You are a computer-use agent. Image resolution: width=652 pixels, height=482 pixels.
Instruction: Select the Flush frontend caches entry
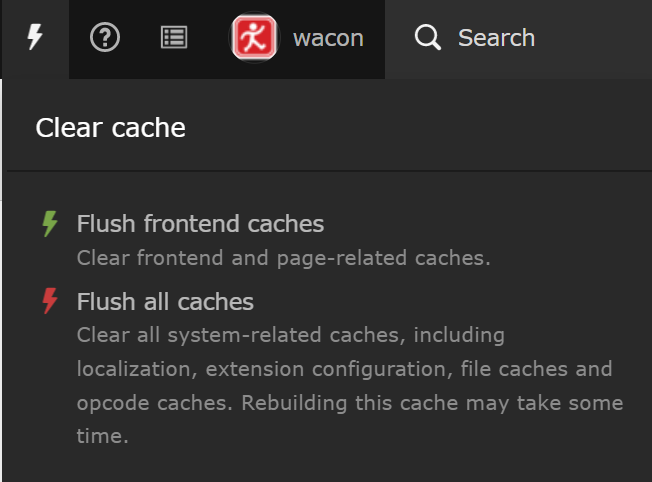pos(200,224)
